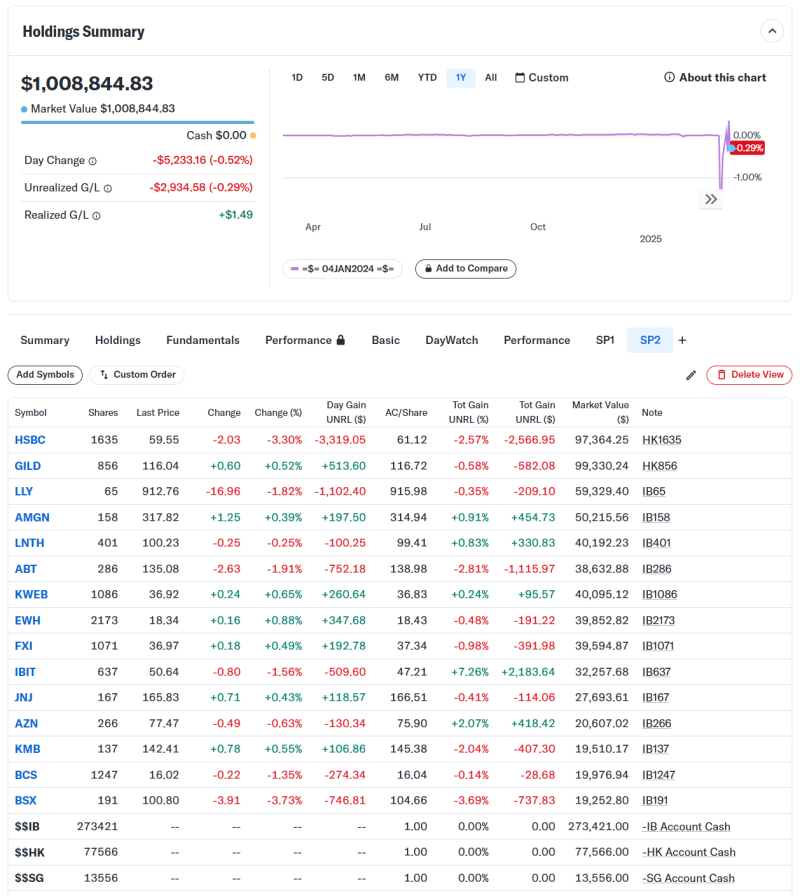Click the Add to Compare button

tap(465, 269)
